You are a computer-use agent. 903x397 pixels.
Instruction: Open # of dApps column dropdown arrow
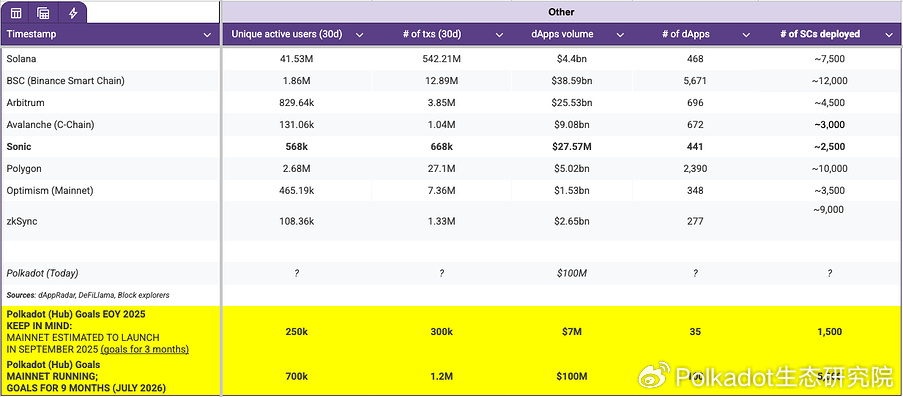(746, 35)
